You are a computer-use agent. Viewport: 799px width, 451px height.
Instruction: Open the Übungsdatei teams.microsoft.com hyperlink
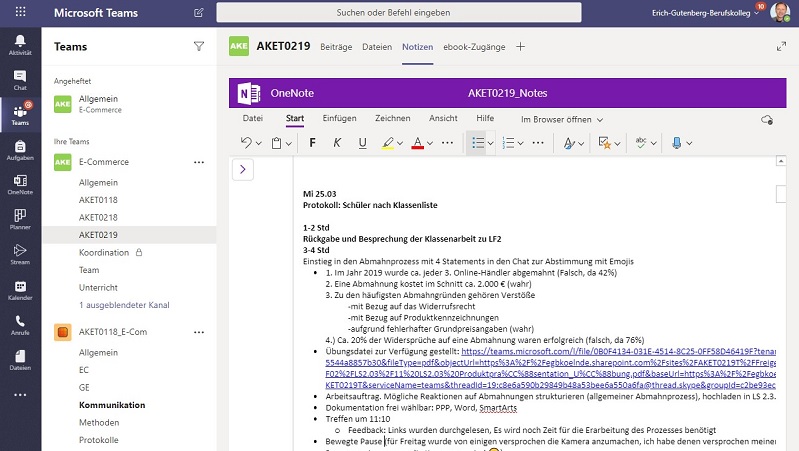550,368
